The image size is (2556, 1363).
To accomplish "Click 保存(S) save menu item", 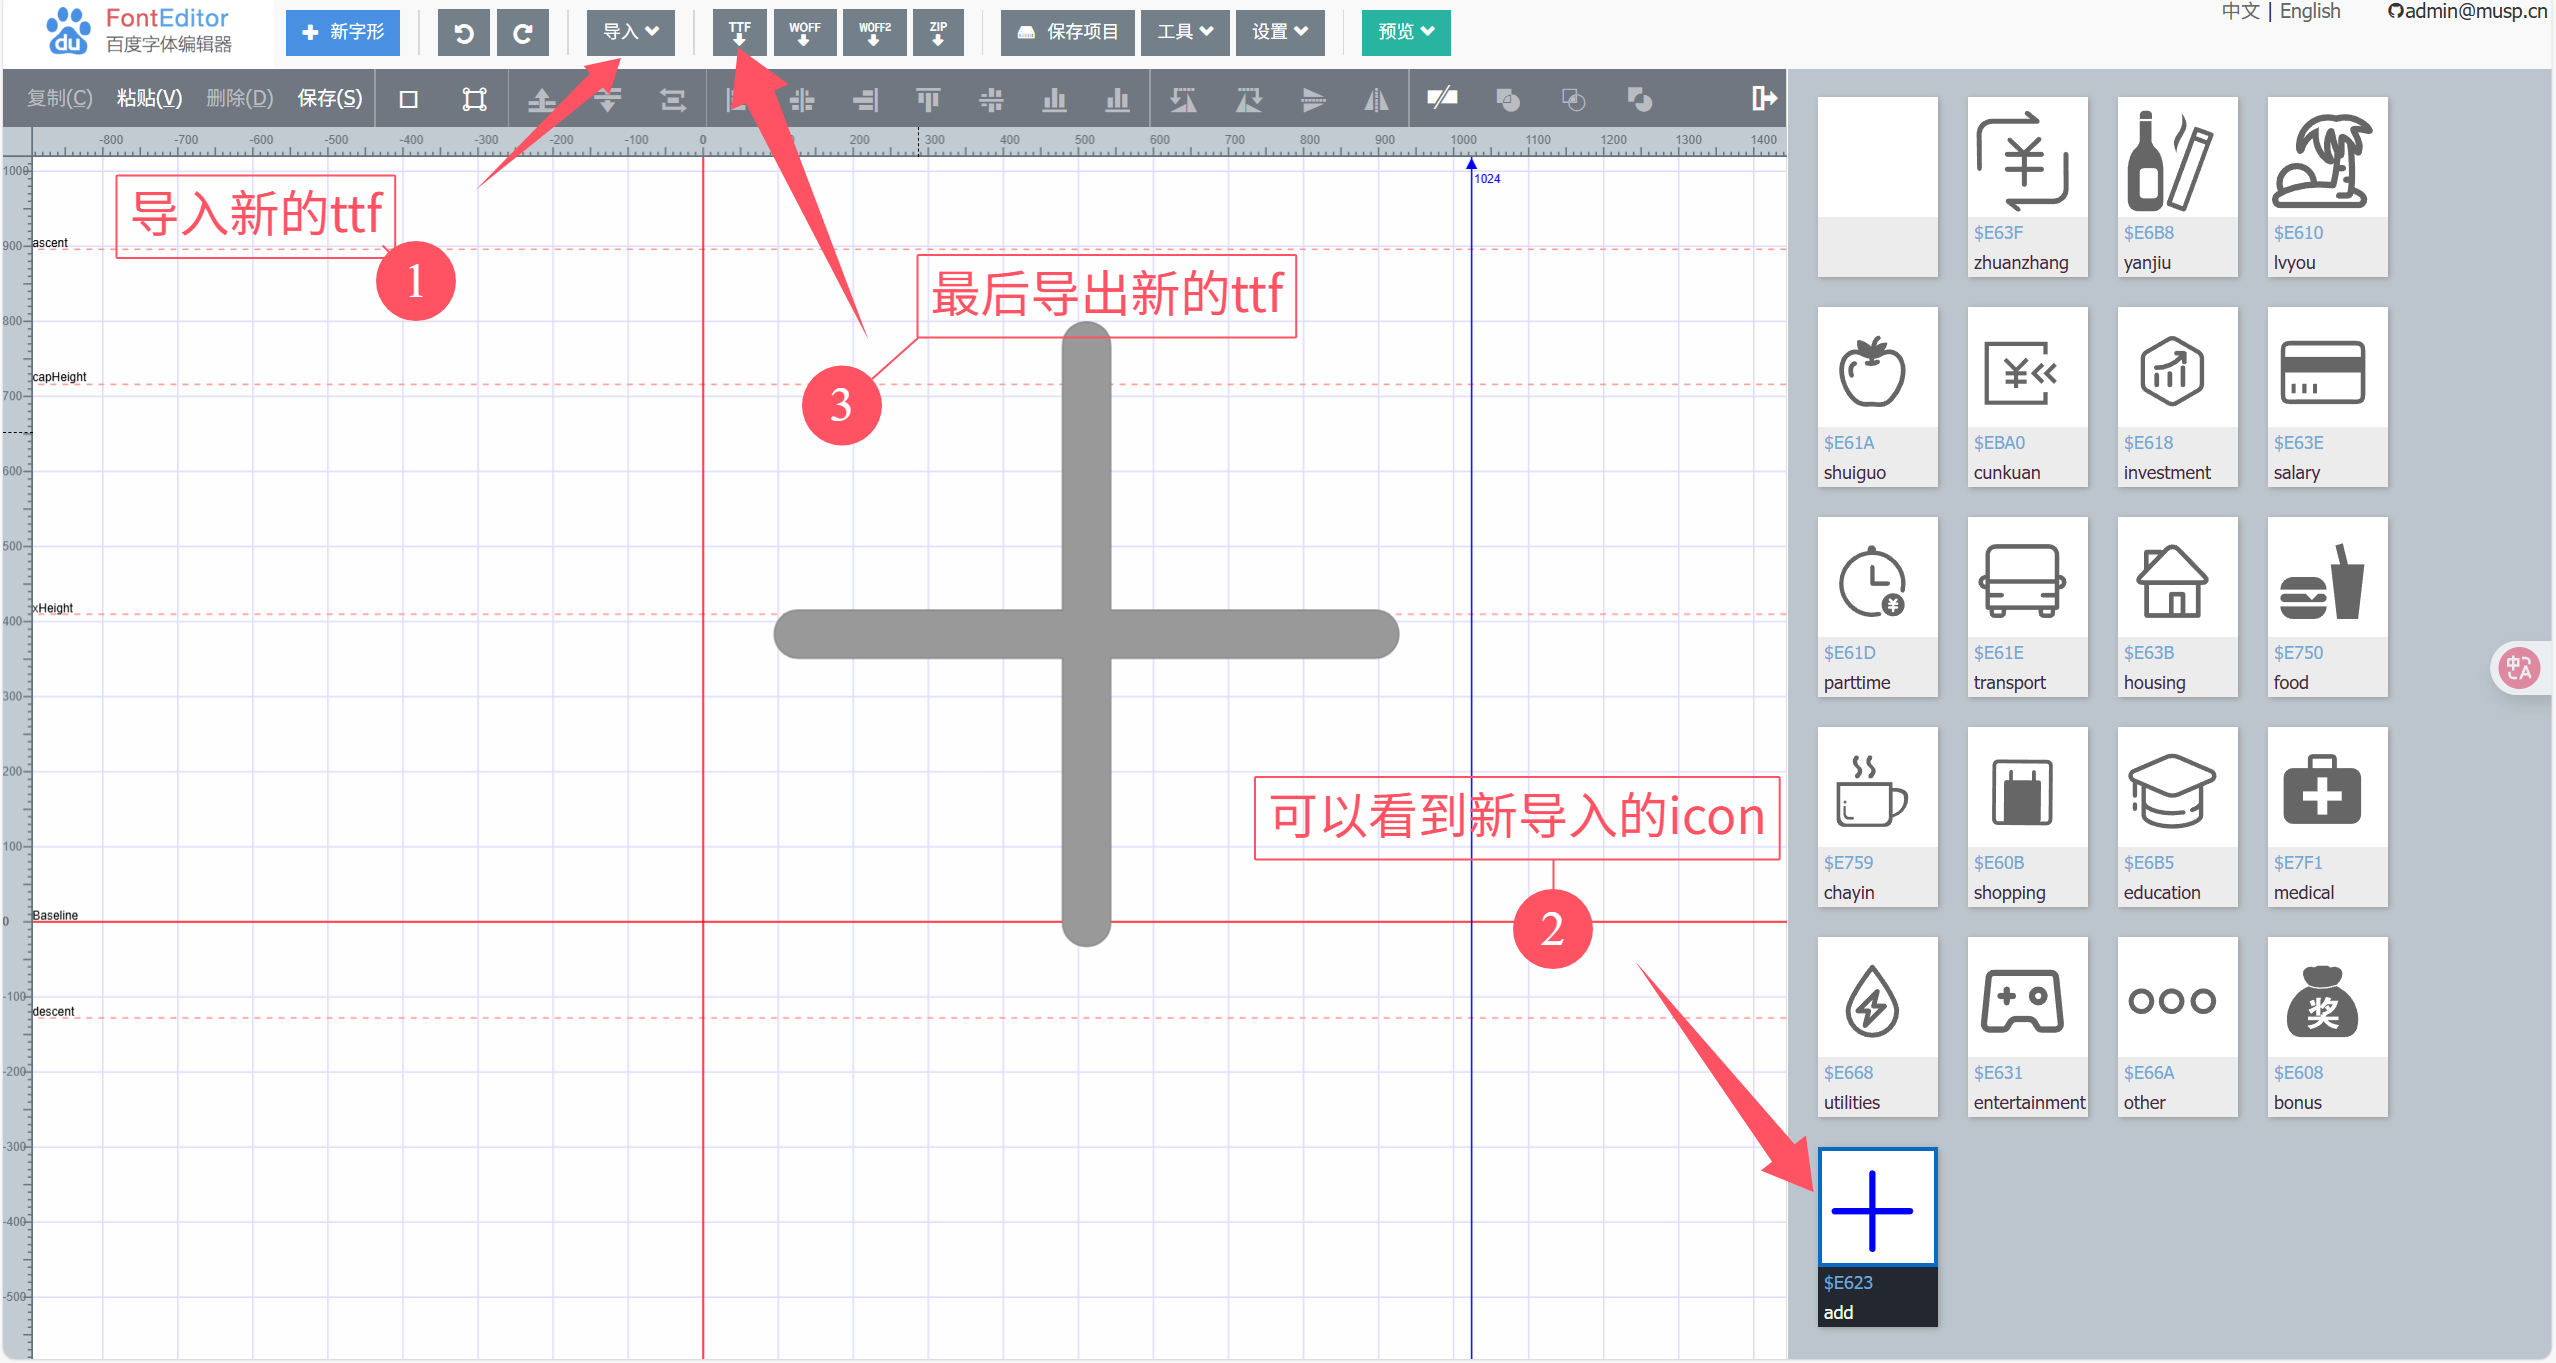I will pyautogui.click(x=329, y=98).
